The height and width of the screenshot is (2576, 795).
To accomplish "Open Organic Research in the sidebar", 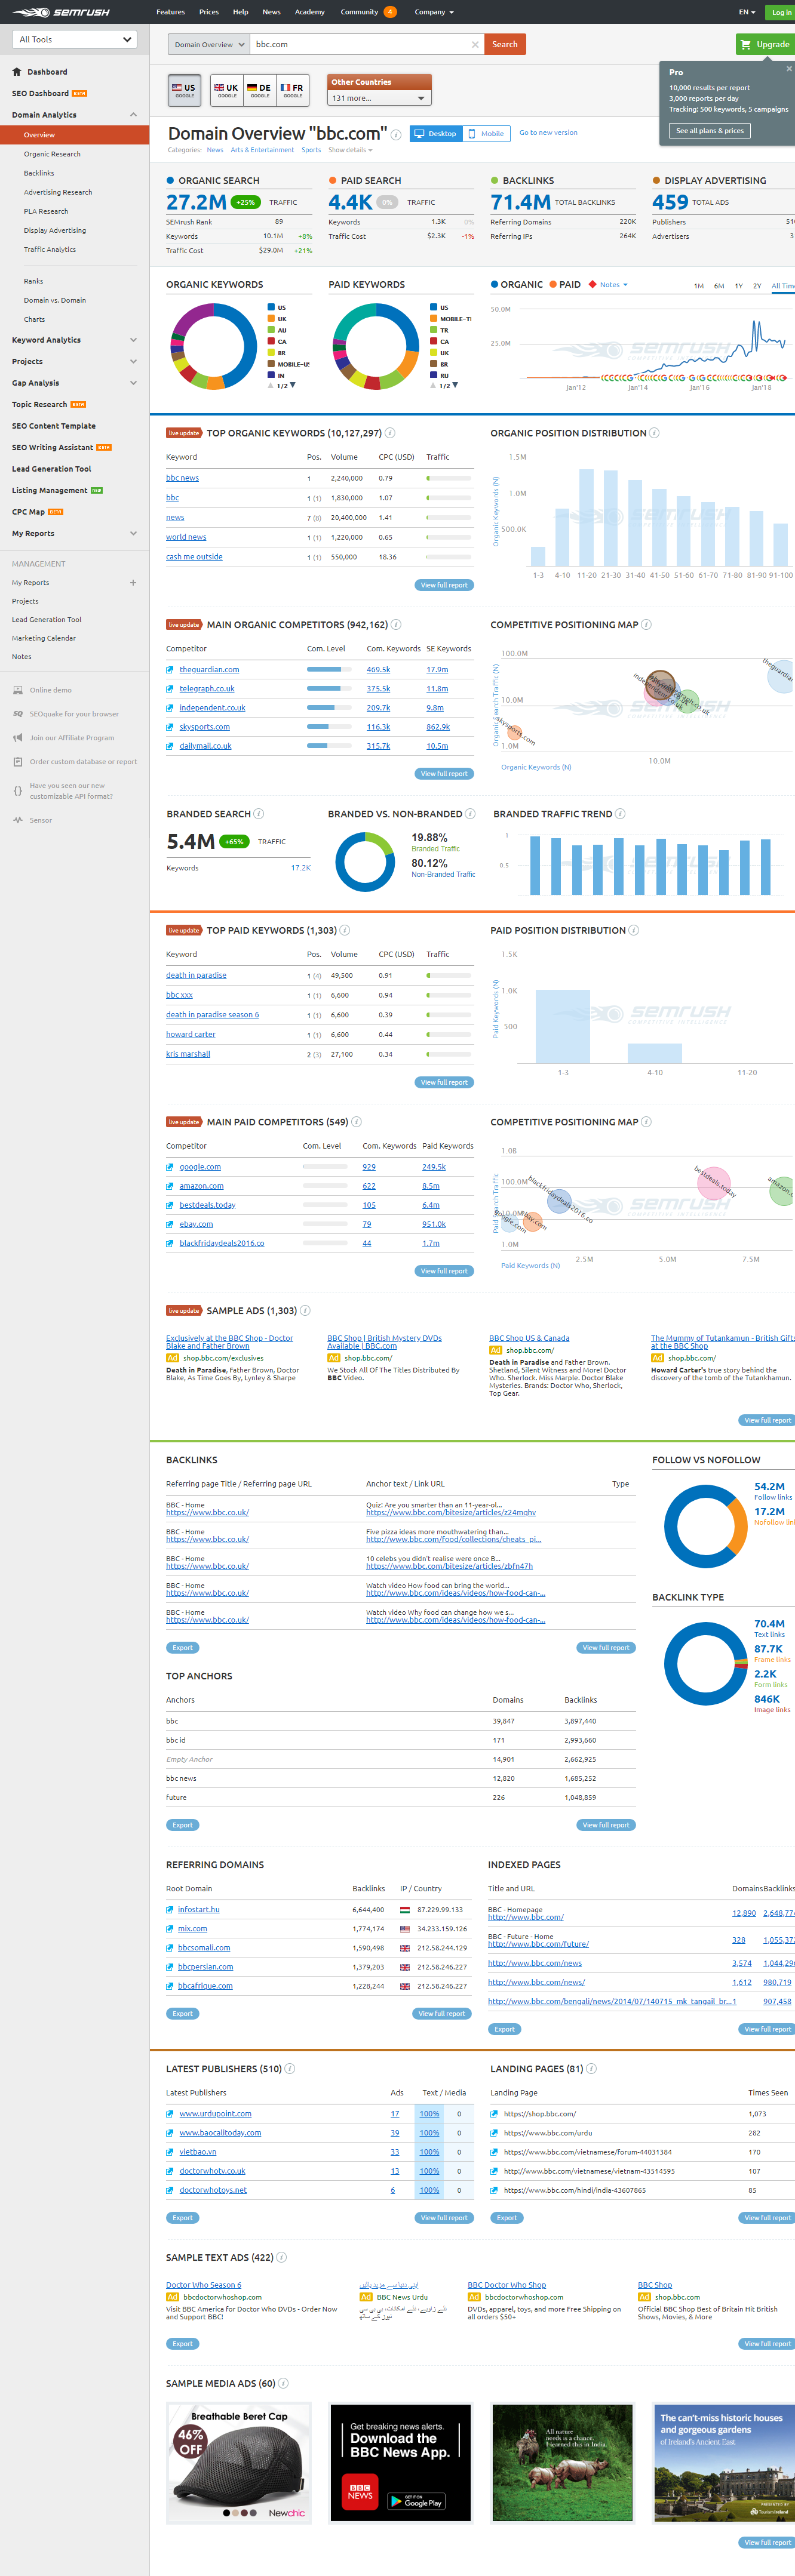I will click(52, 154).
